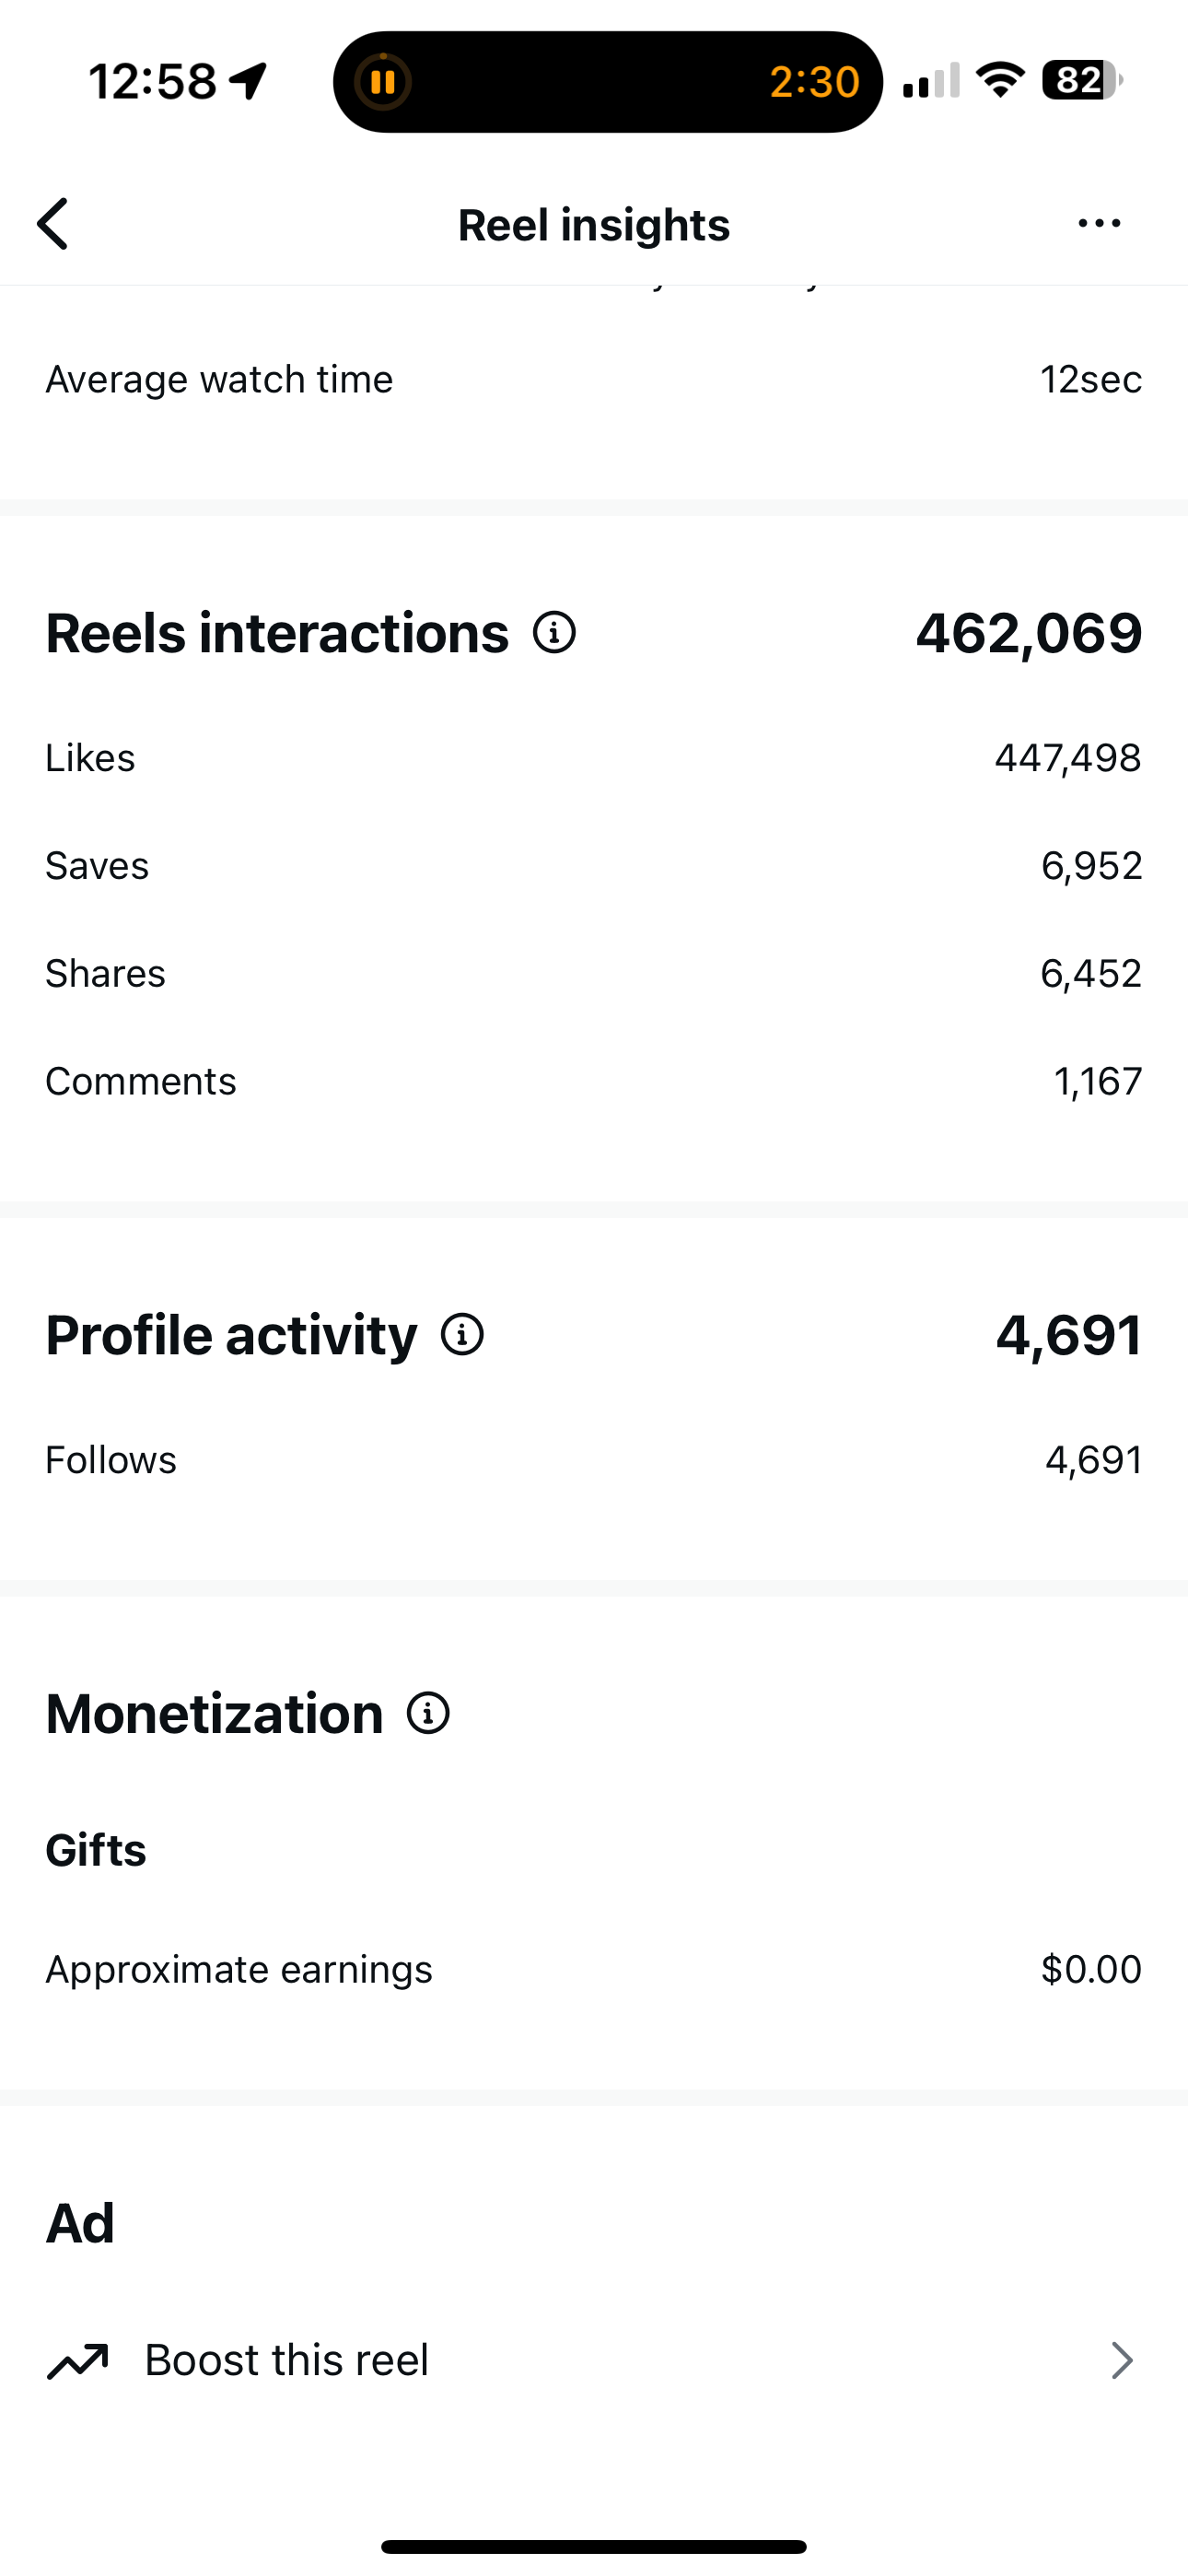Screen dimensions: 1188x2576
Task: Tap the Saves row
Action: tap(593, 866)
